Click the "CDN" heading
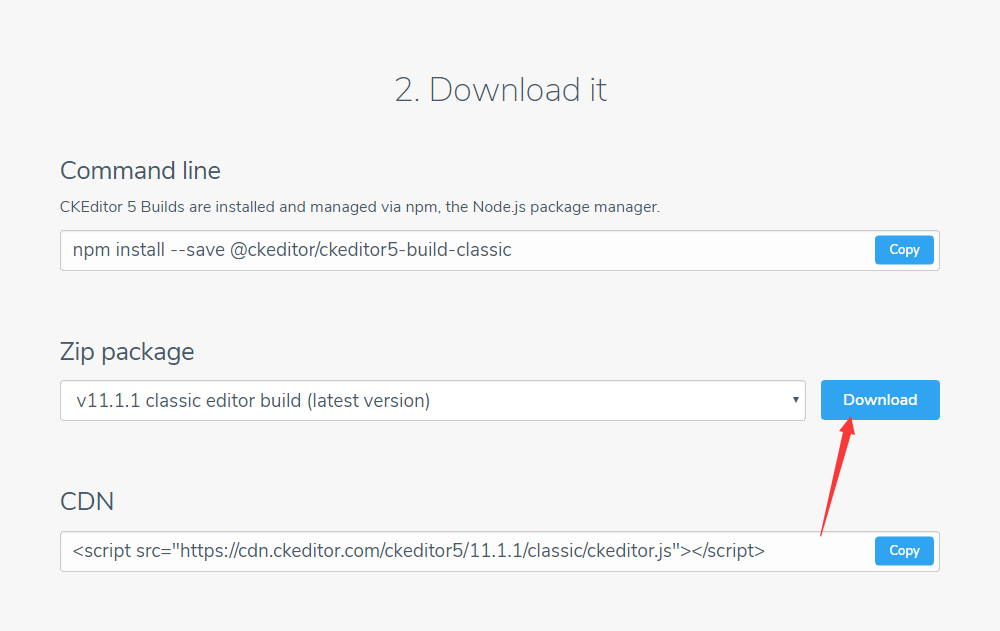This screenshot has width=1000, height=631. [87, 501]
